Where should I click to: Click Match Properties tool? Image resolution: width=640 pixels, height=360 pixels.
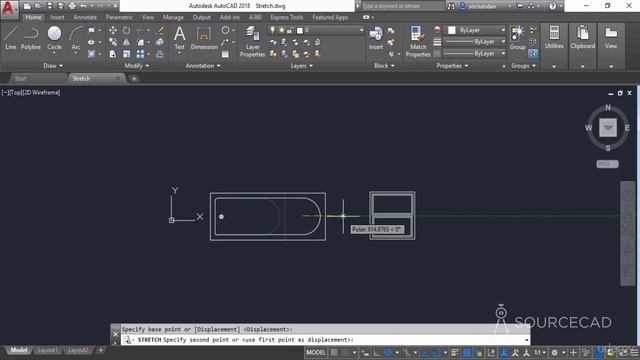418,42
